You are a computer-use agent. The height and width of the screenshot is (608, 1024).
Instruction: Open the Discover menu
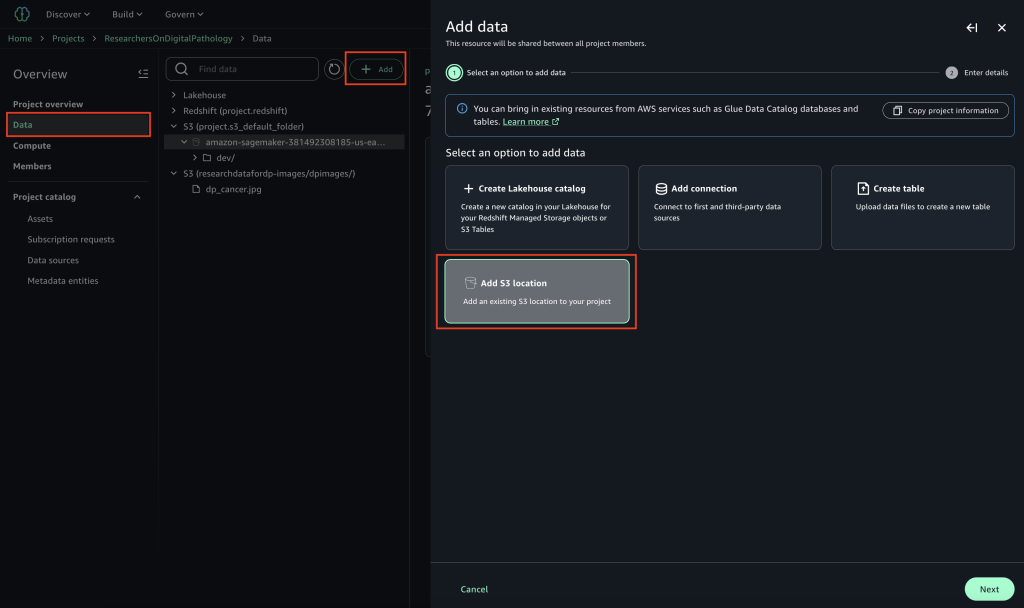click(67, 14)
